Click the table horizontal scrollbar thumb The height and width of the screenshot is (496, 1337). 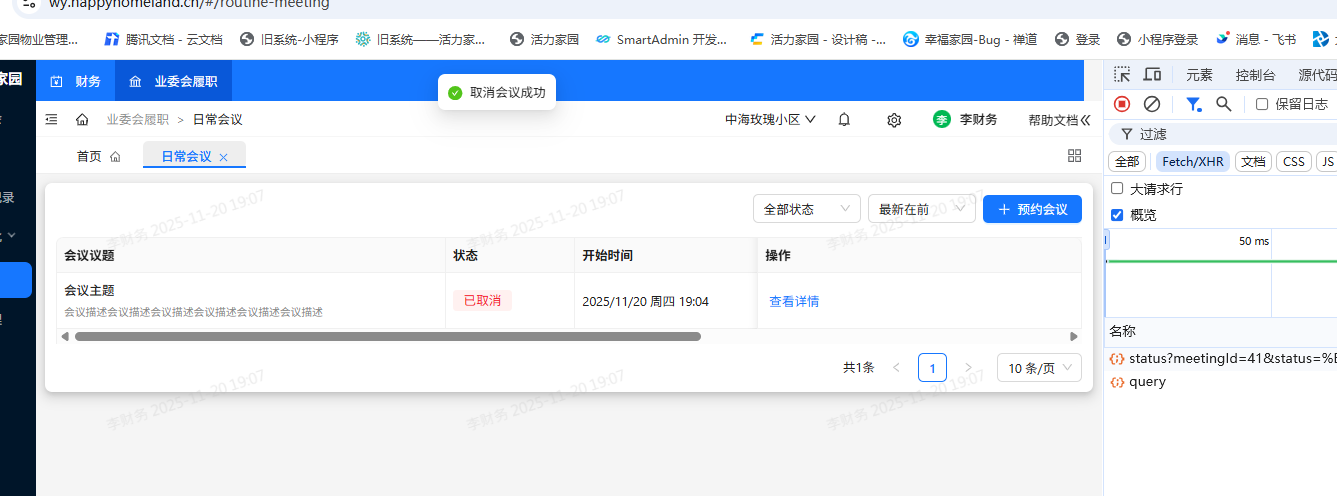[388, 336]
